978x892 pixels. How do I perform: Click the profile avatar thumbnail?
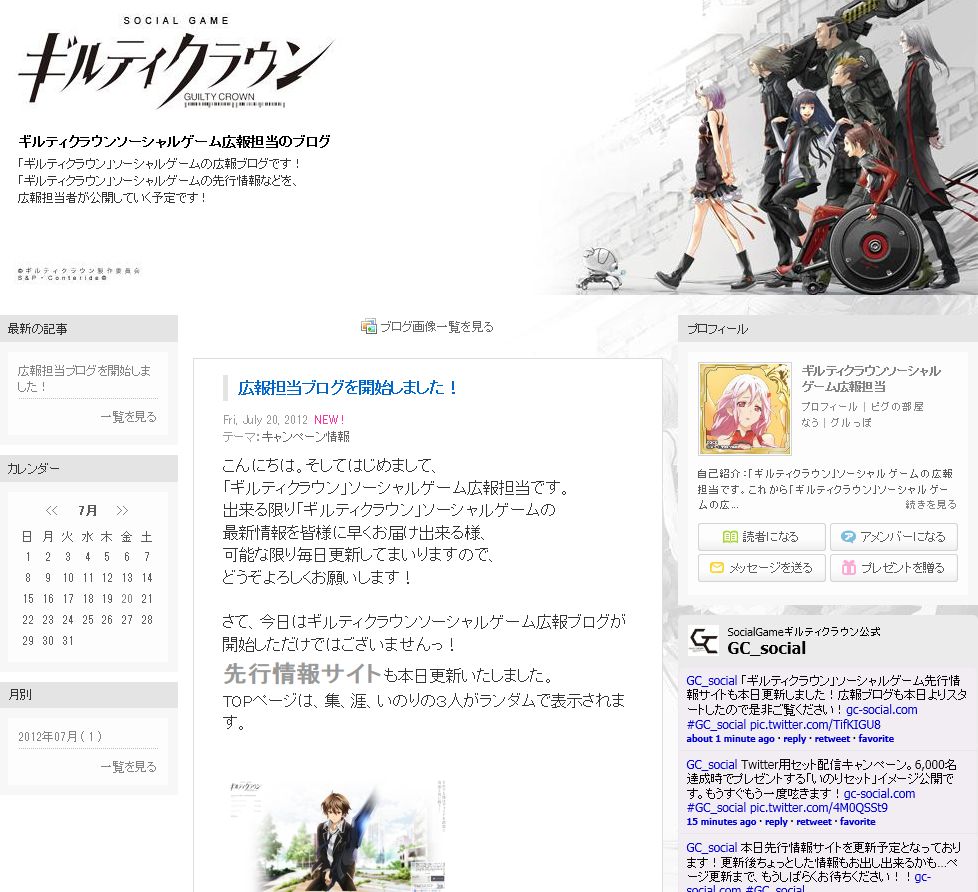coord(745,409)
